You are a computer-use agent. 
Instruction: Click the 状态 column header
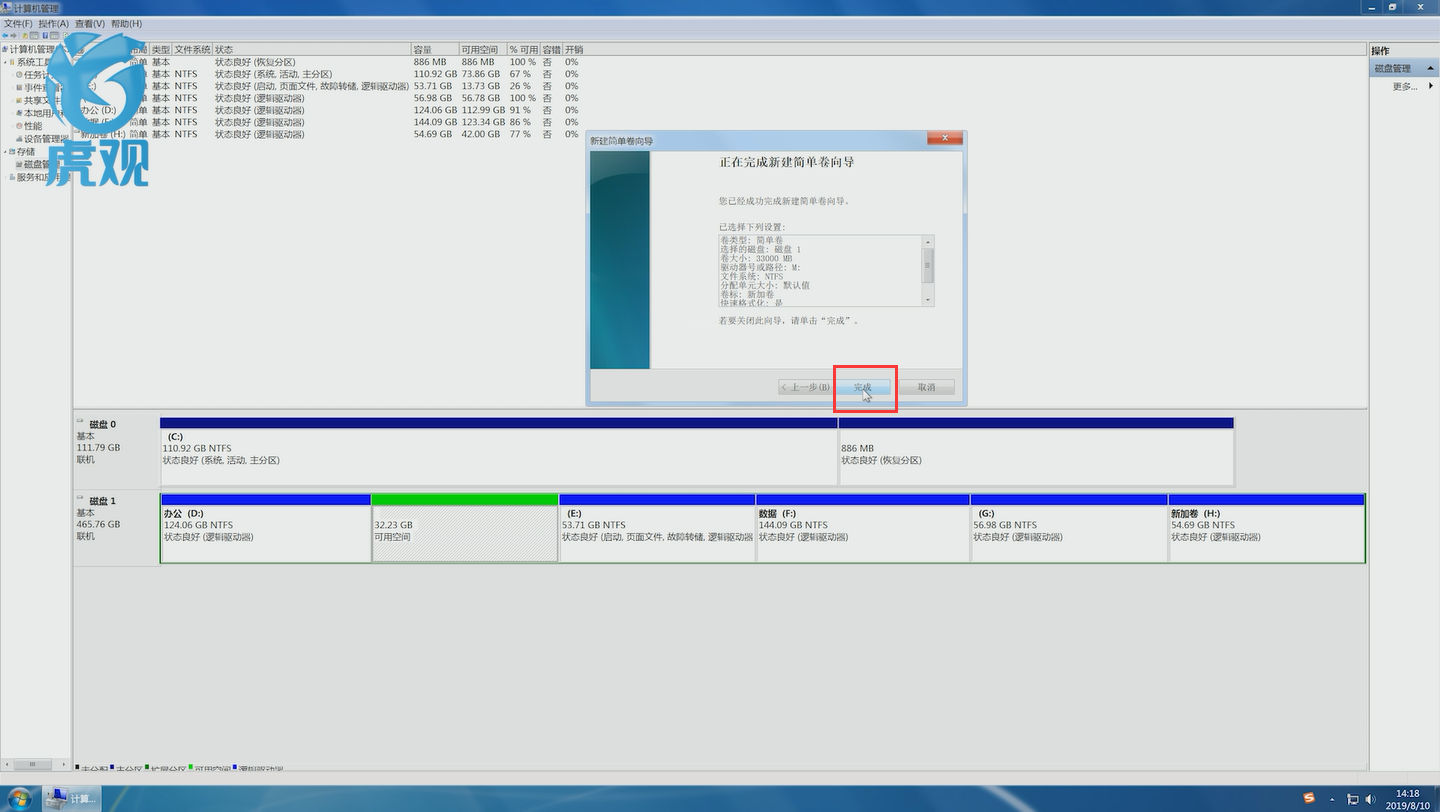[x=311, y=49]
